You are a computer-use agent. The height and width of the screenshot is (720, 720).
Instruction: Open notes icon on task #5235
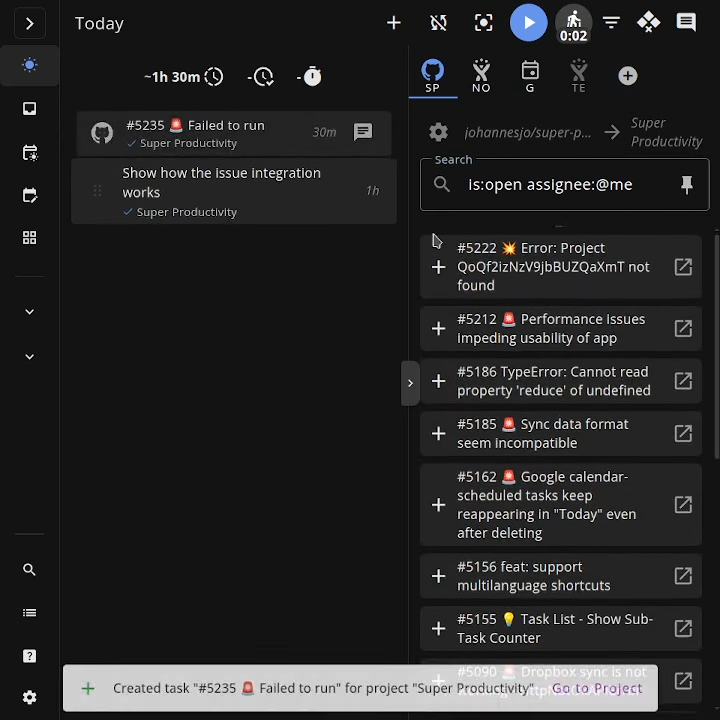(363, 132)
